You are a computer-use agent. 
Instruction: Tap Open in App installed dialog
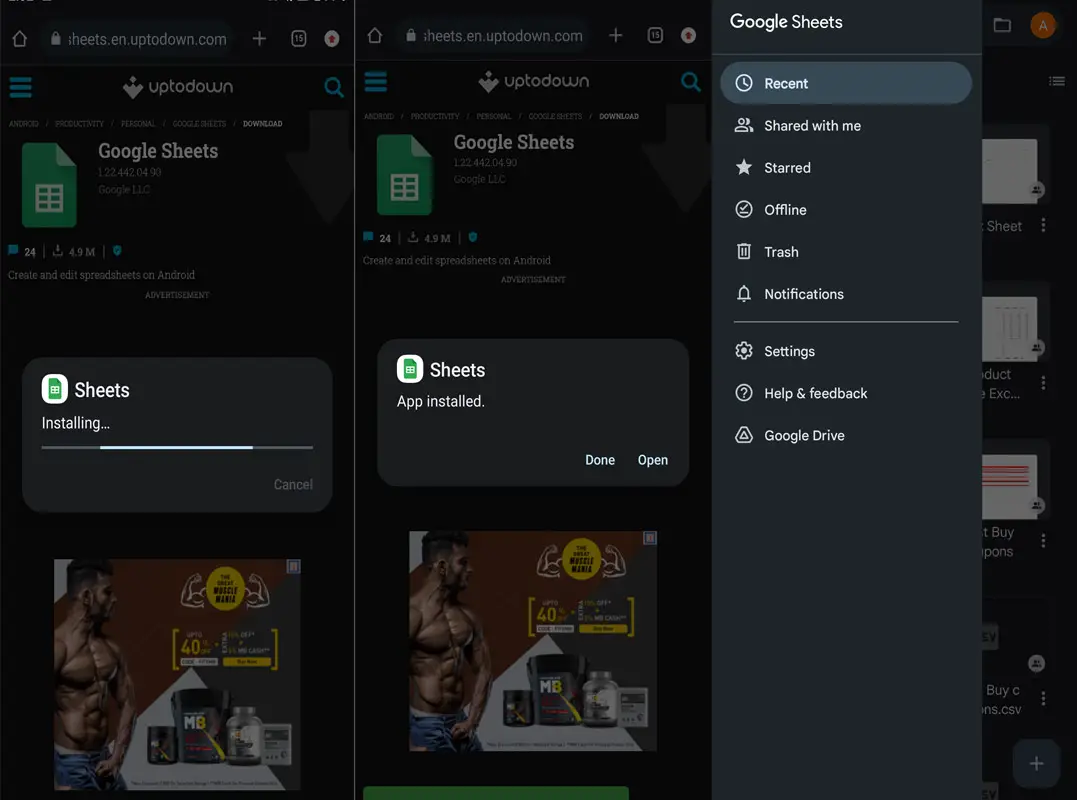653,460
